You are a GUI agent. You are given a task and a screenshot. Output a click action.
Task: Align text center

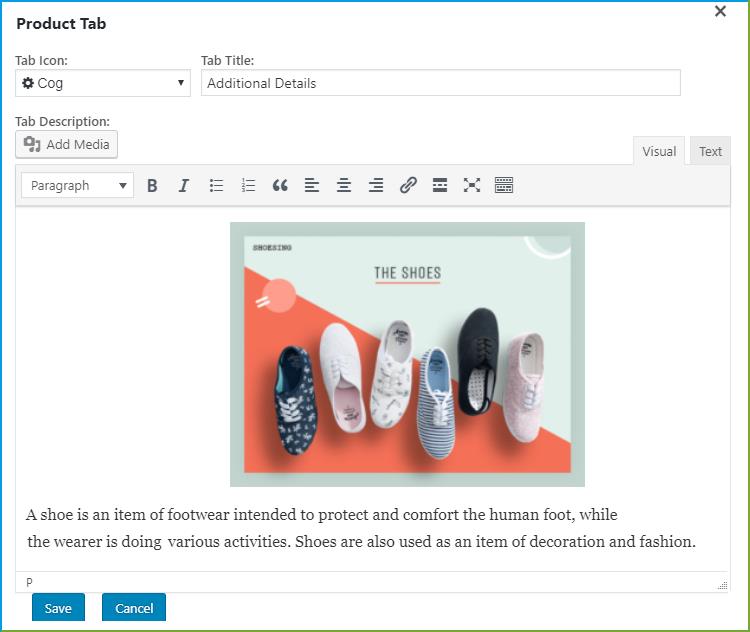(x=344, y=185)
